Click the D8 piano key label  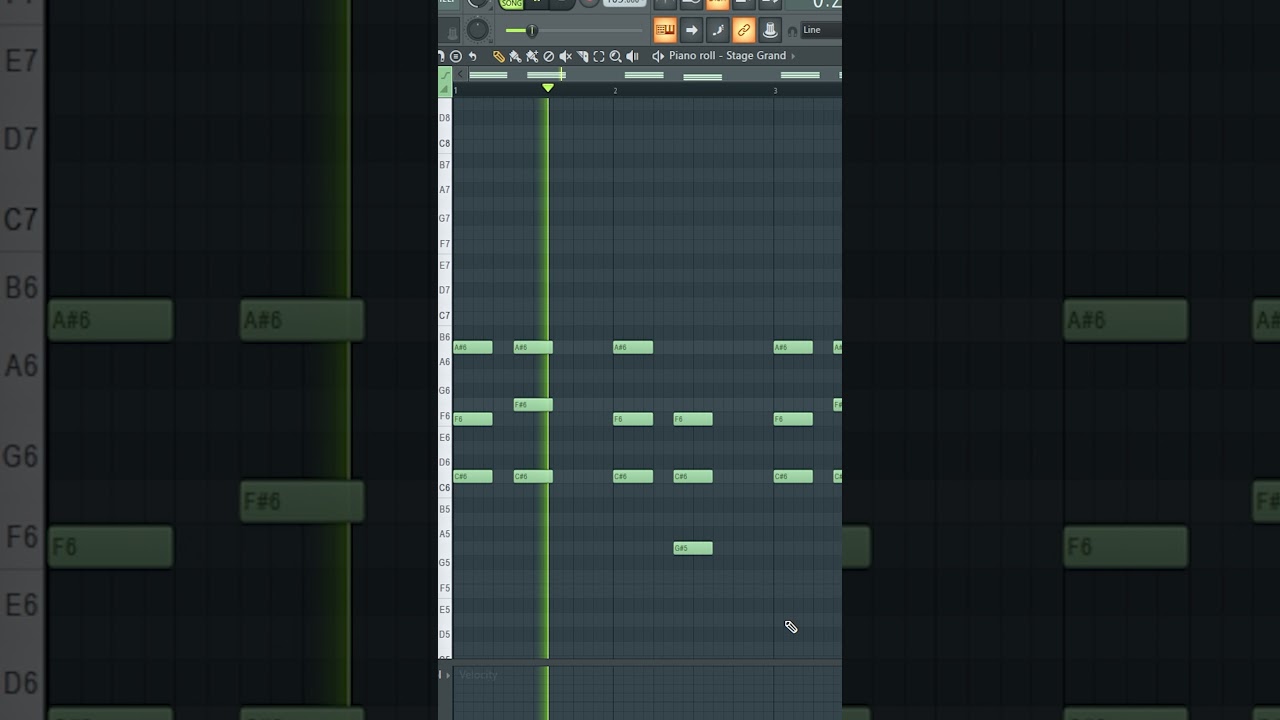tap(445, 118)
